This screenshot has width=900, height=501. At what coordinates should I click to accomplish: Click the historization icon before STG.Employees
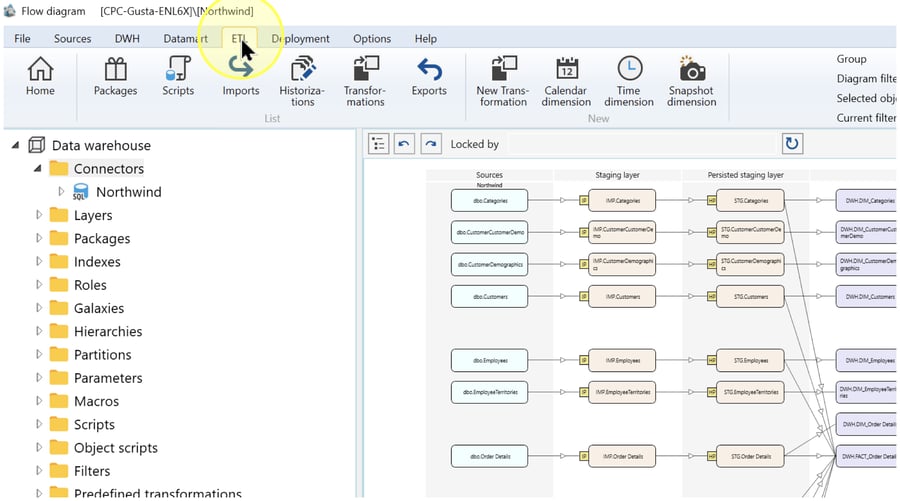click(712, 360)
